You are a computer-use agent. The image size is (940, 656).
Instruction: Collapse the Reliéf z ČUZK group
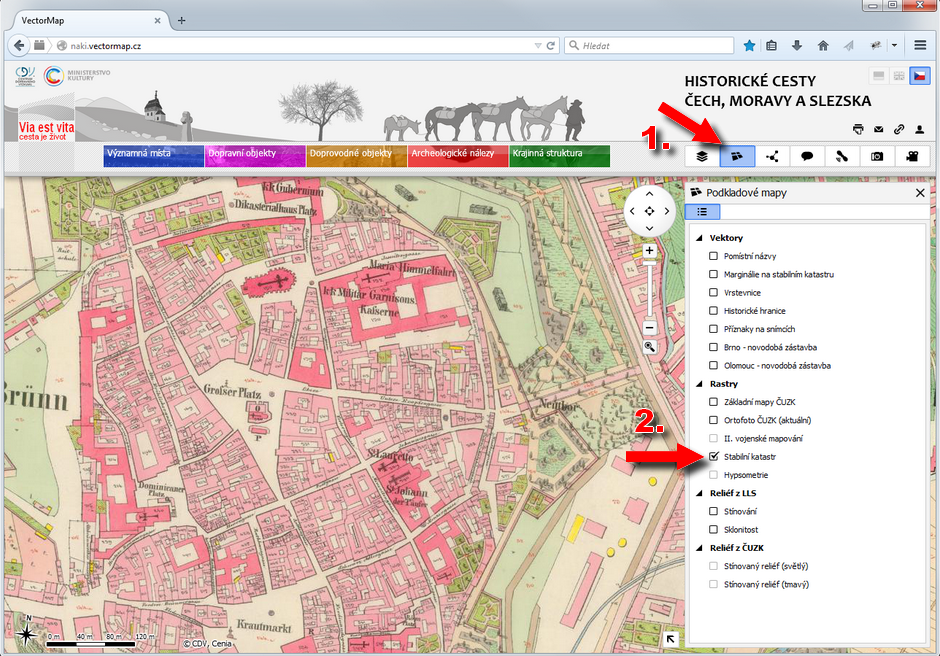tap(700, 548)
